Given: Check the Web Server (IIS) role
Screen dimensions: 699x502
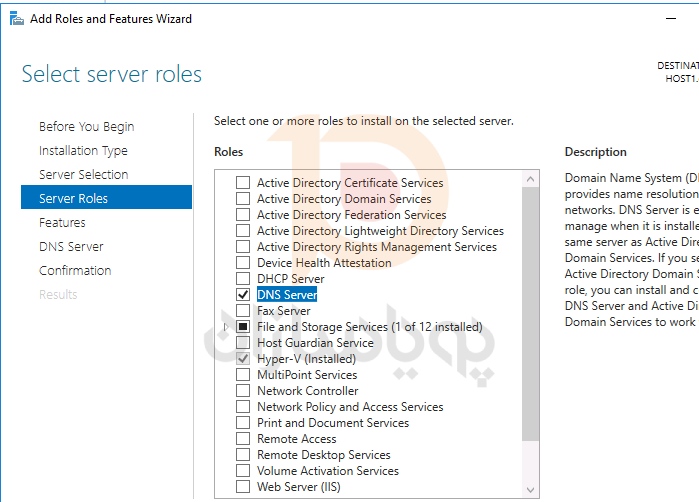Looking at the screenshot, I should (242, 487).
